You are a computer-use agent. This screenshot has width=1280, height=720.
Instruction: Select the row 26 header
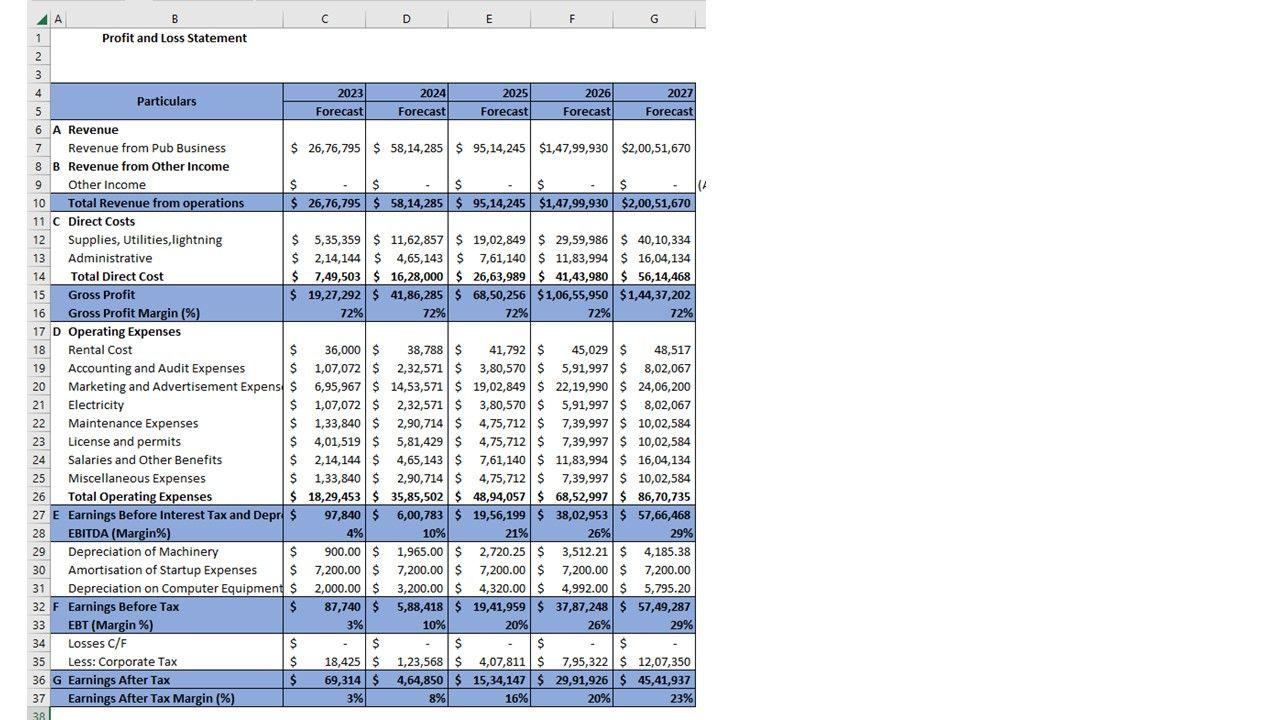tap(39, 497)
